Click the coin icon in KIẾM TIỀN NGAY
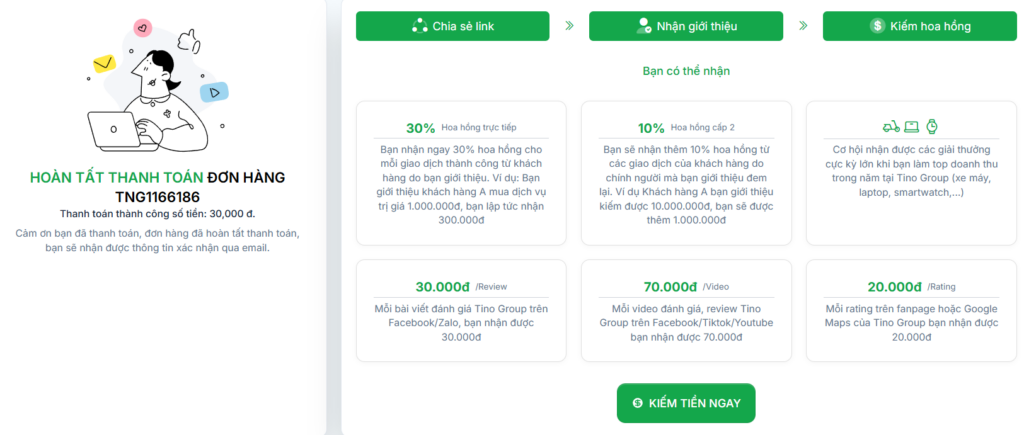Viewport: 1024px width, 435px height. click(x=638, y=402)
